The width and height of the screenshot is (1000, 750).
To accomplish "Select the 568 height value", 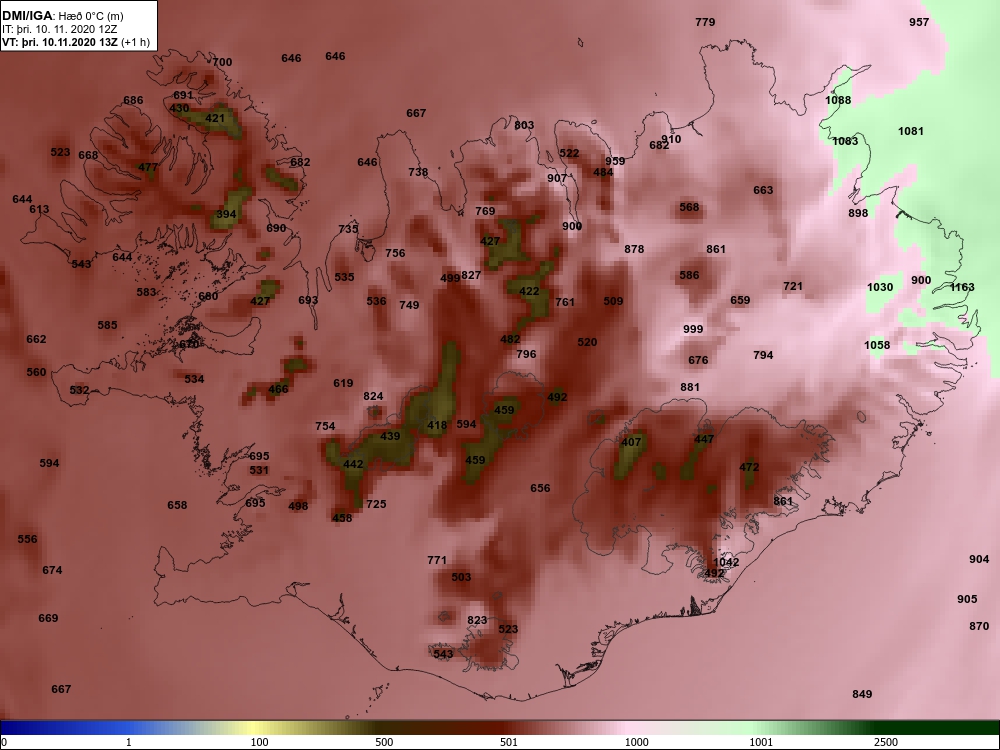I will pyautogui.click(x=689, y=207).
